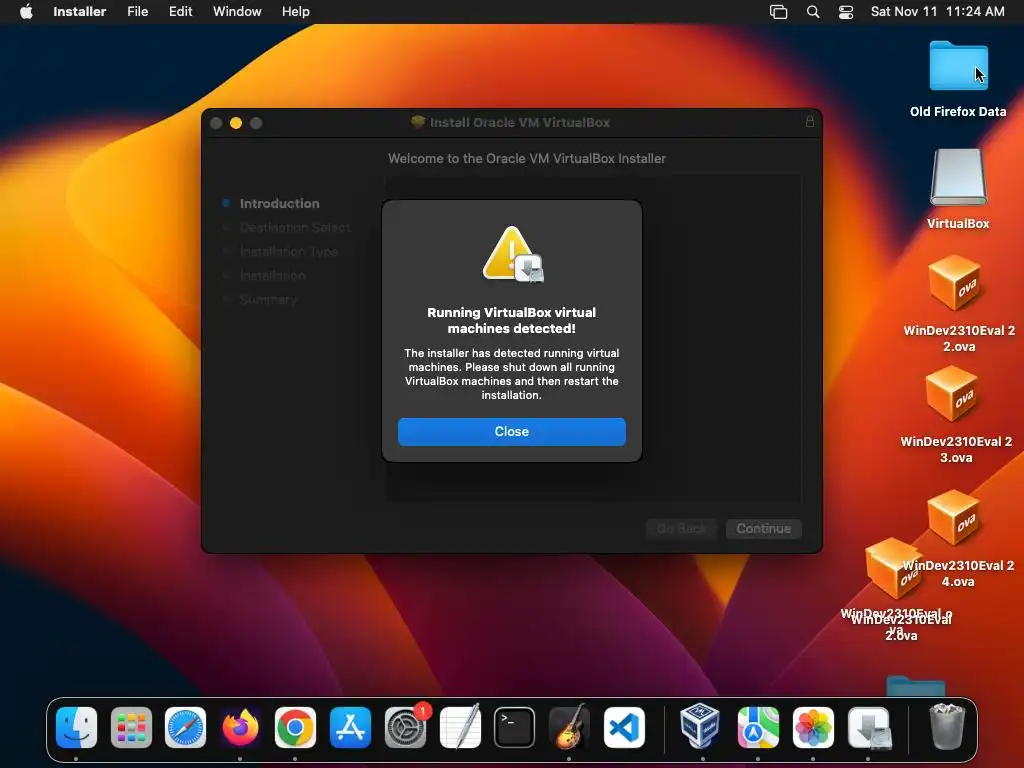Image resolution: width=1024 pixels, height=768 pixels.
Task: Click the Destination Select step label
Action: (x=295, y=227)
